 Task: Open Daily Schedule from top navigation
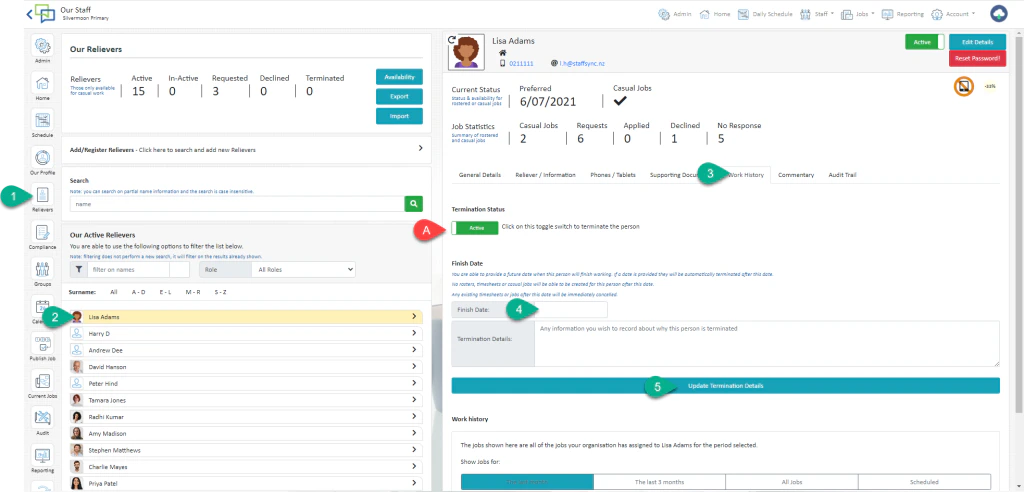(x=765, y=14)
